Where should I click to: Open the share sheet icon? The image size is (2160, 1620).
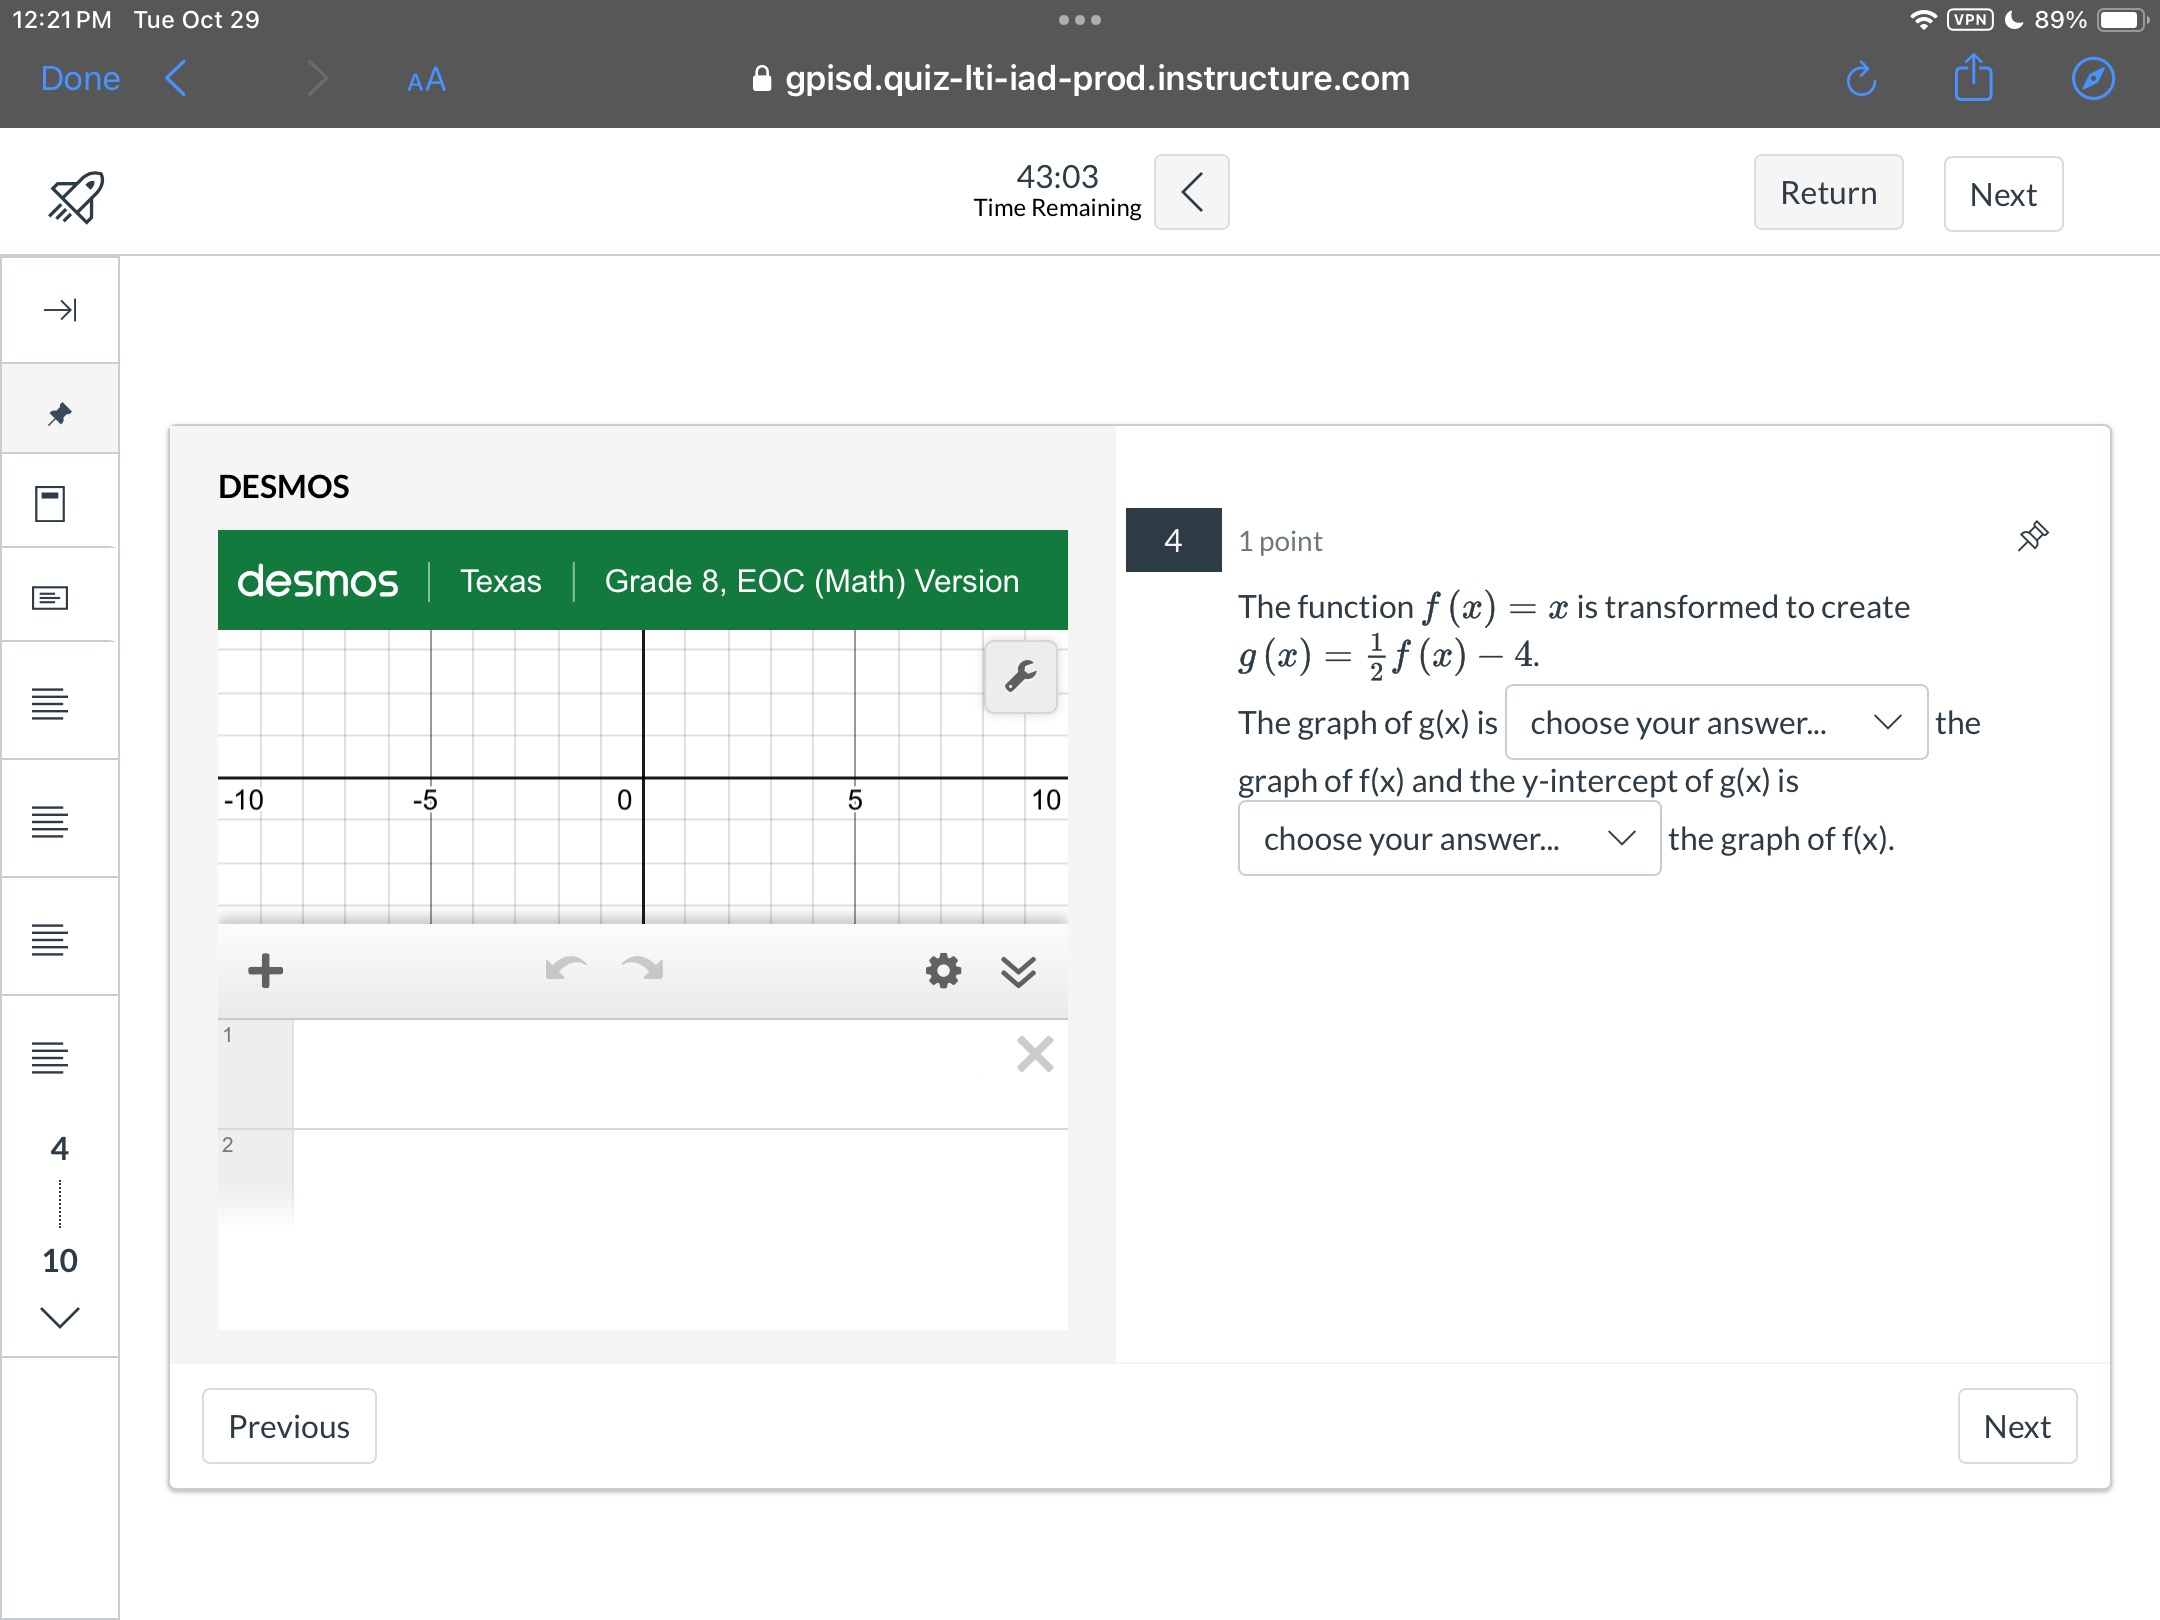pos(1974,77)
